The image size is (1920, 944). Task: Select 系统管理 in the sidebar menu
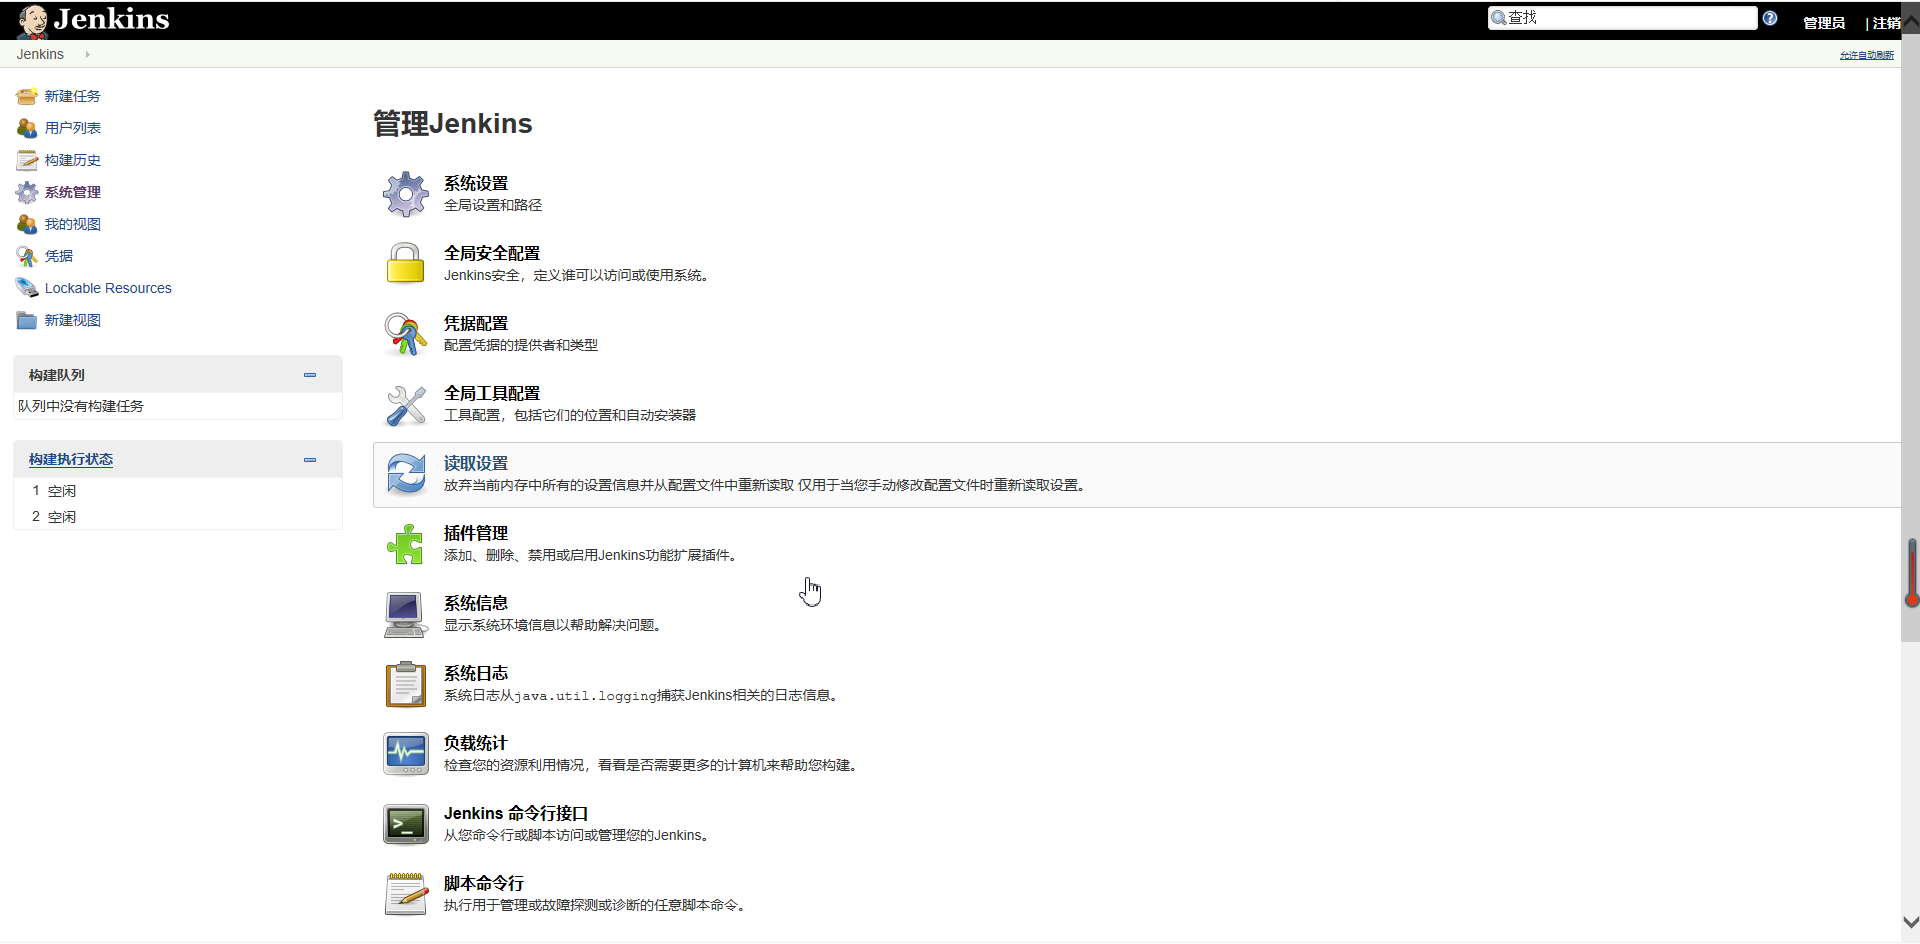point(73,192)
